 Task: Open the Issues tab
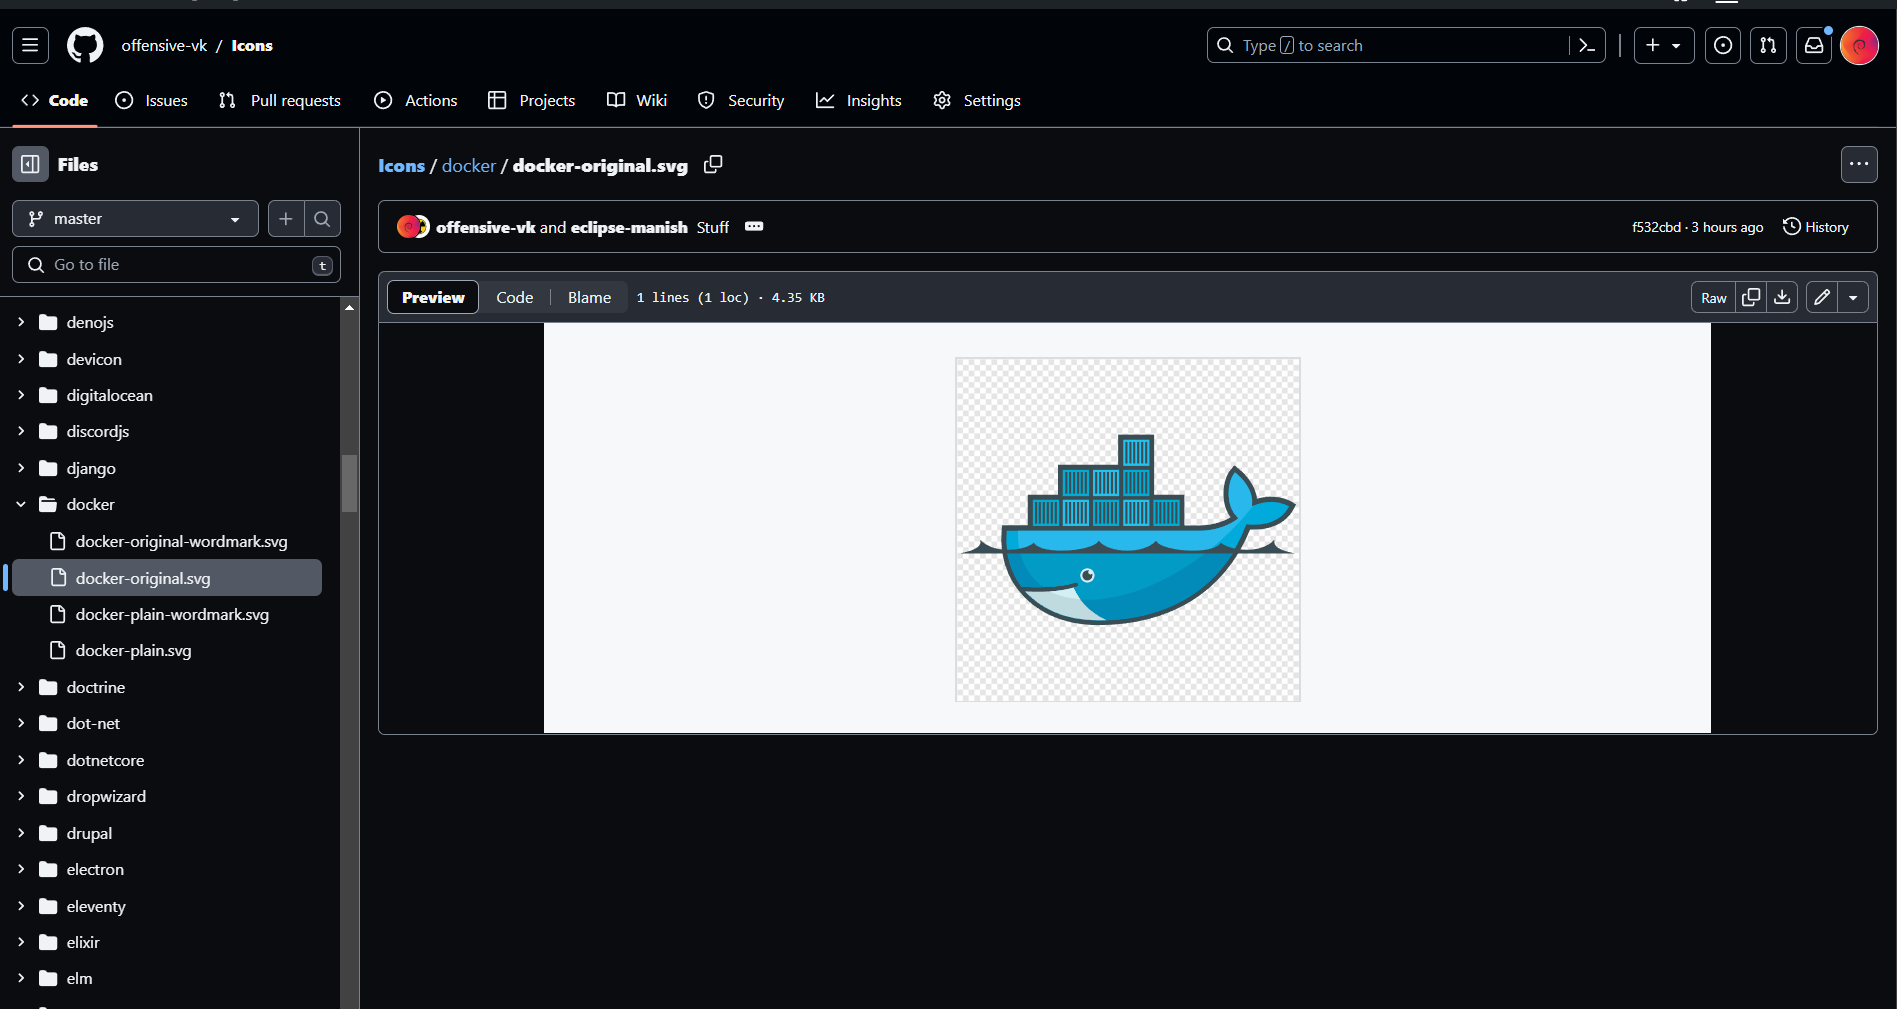click(x=152, y=100)
